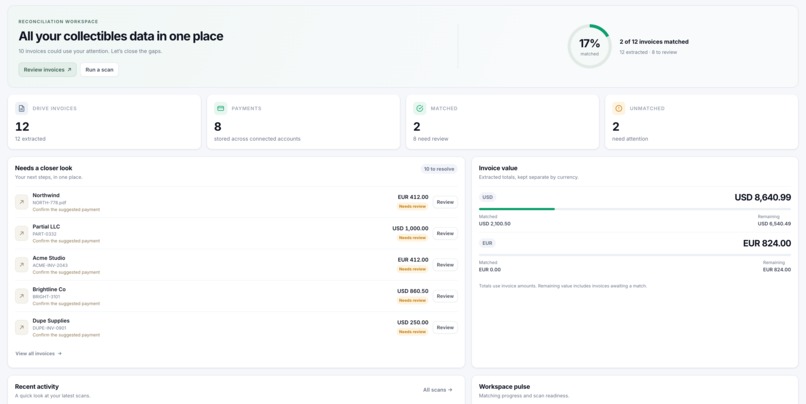806x404 pixels.
Task: Review the Northwind invoice
Action: [x=445, y=202]
